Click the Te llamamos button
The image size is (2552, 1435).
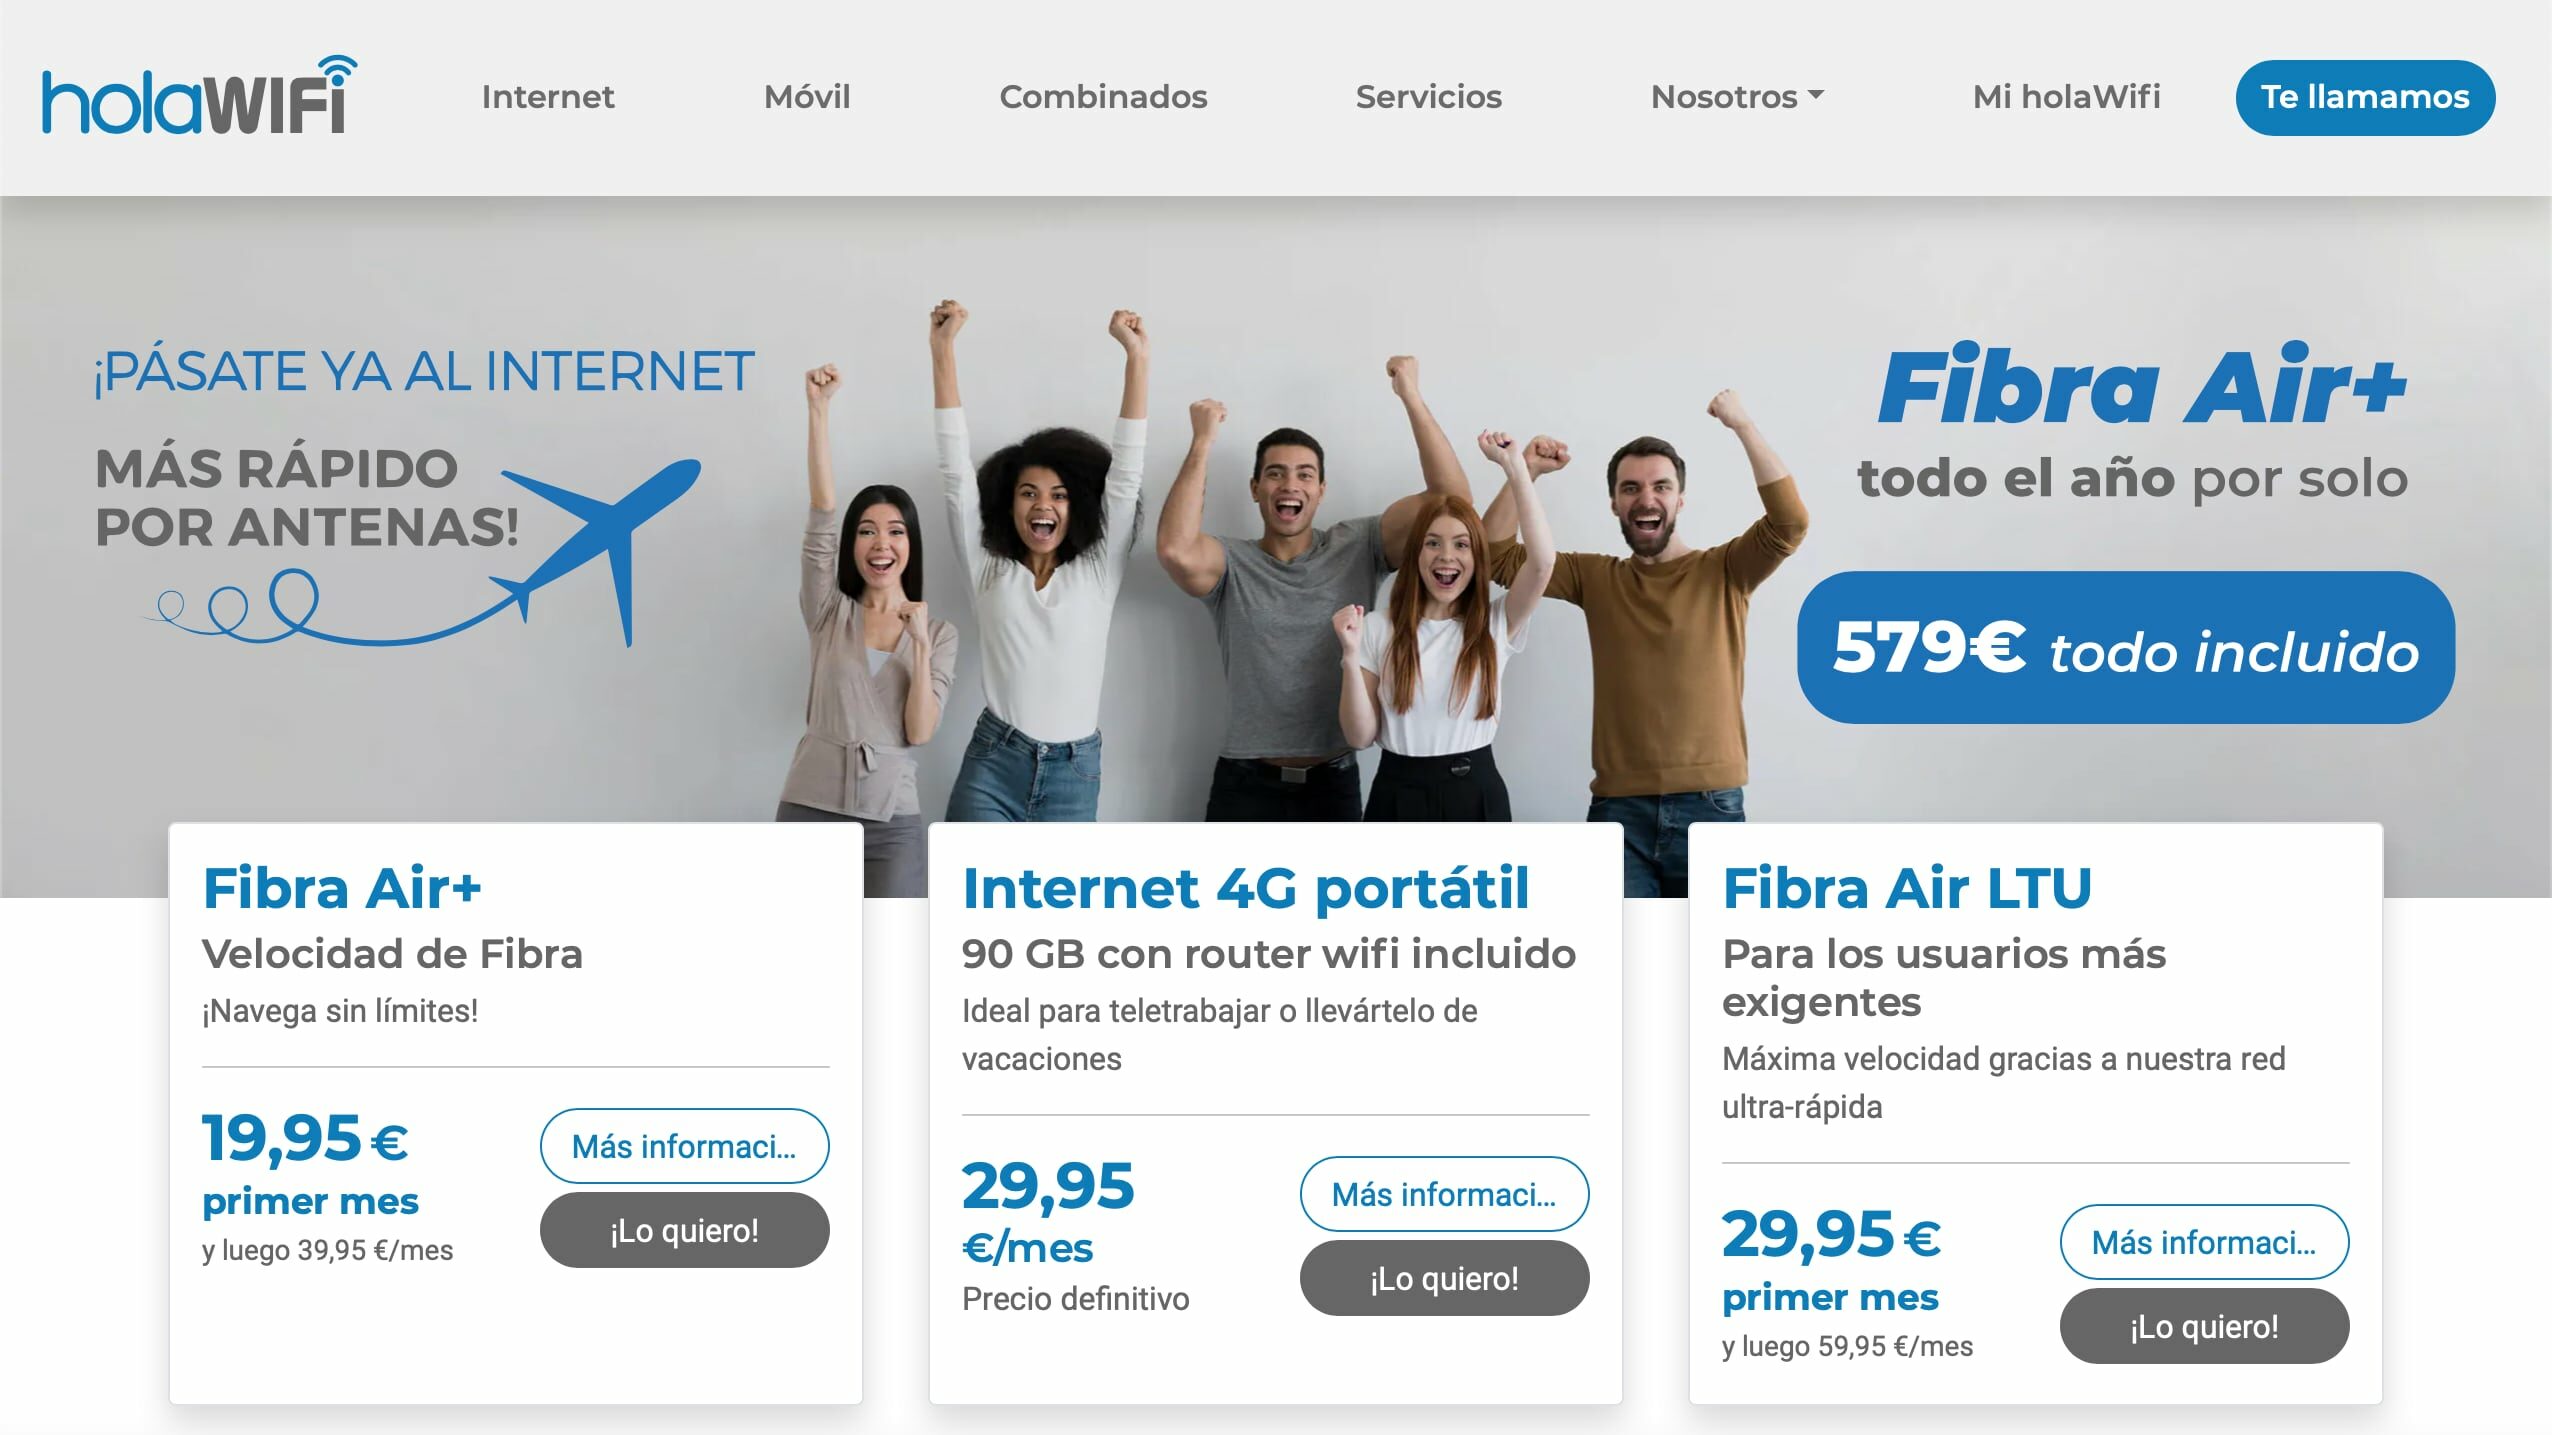pyautogui.click(x=2365, y=98)
